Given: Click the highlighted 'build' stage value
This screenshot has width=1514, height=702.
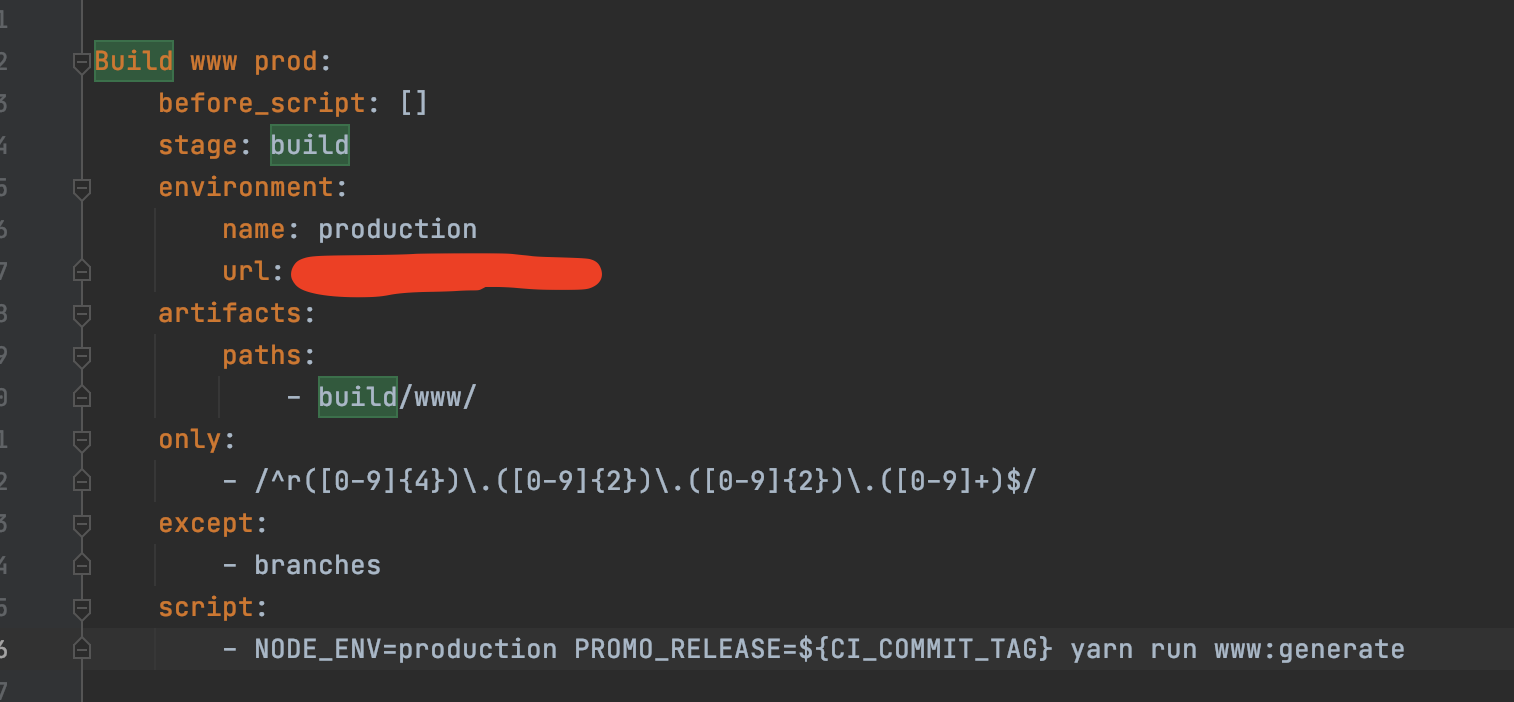Looking at the screenshot, I should pyautogui.click(x=310, y=145).
